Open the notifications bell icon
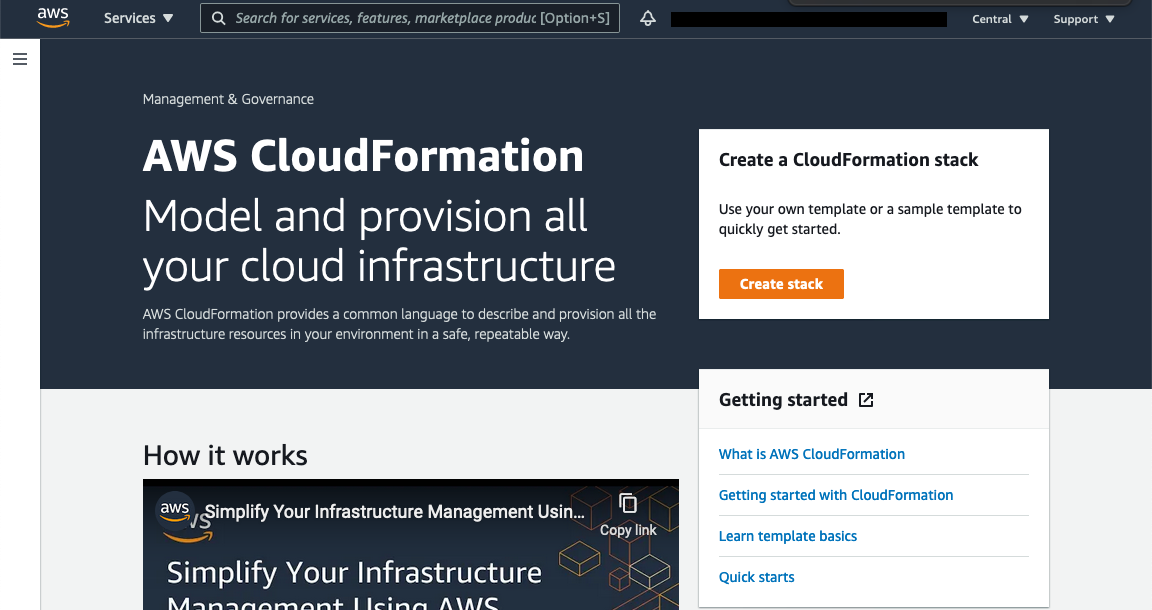1152x610 pixels. click(x=647, y=18)
